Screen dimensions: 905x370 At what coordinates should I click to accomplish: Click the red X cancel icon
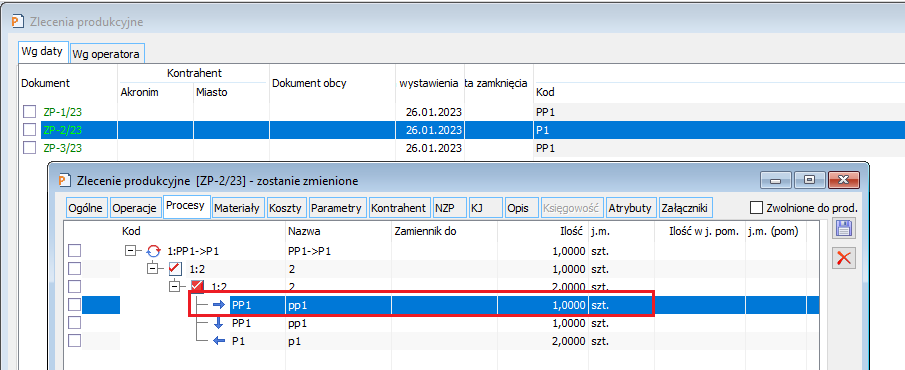[843, 258]
